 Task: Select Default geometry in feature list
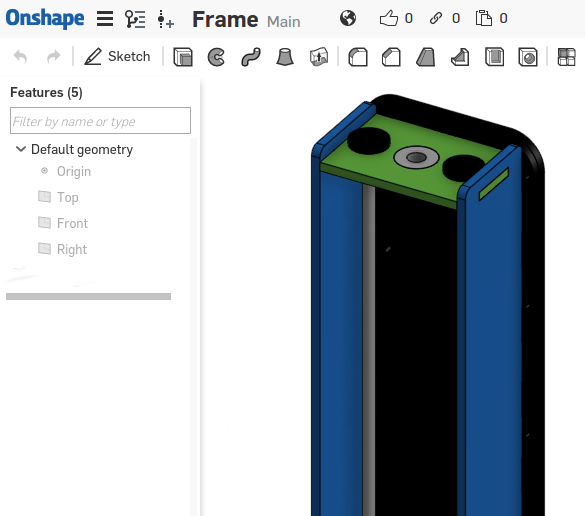tap(82, 149)
